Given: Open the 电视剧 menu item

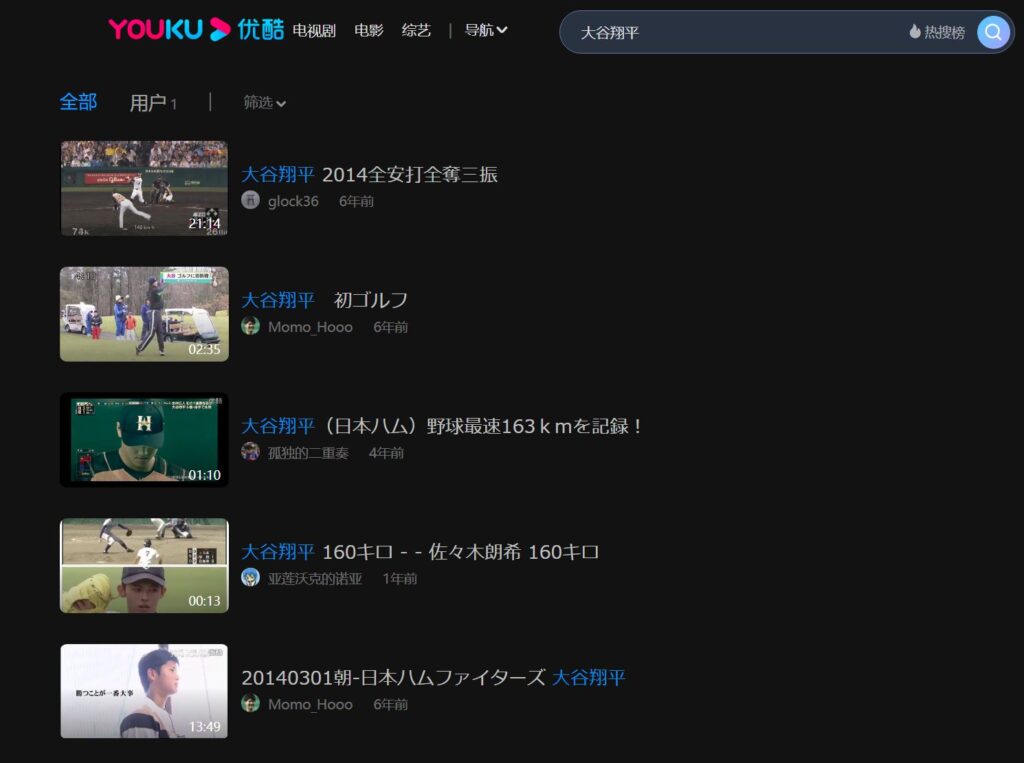Looking at the screenshot, I should point(313,30).
